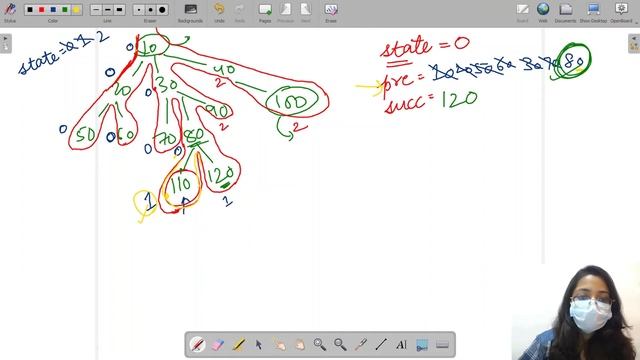Screen dimensions: 640x360
Task: Go to the Previous page
Action: point(285,12)
